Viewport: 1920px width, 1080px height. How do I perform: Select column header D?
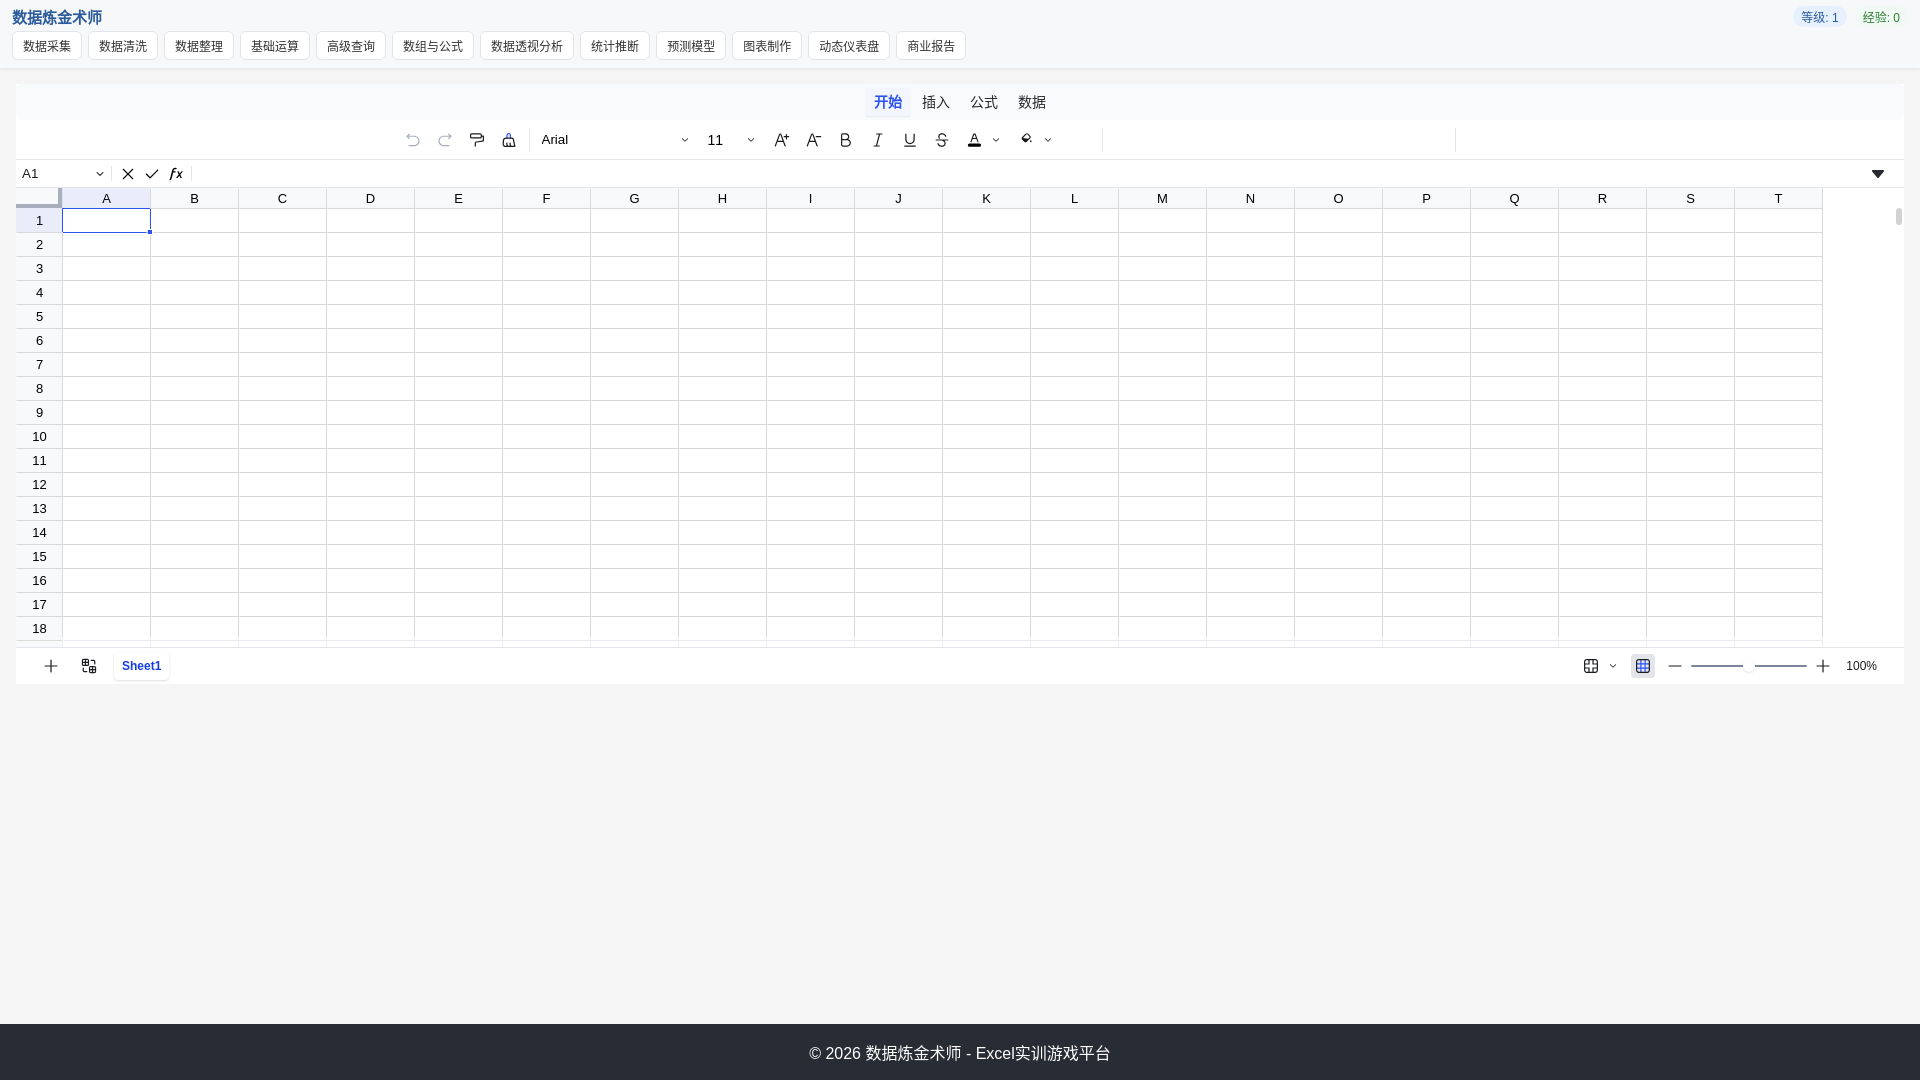pyautogui.click(x=370, y=198)
